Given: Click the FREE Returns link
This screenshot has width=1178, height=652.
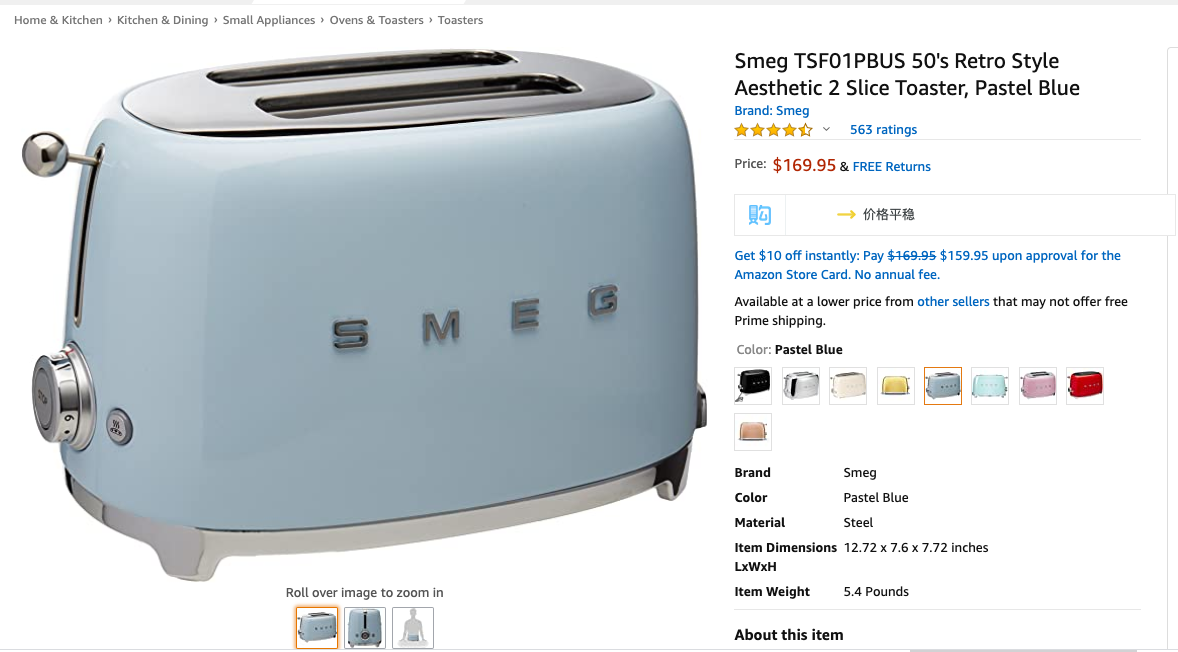Looking at the screenshot, I should (892, 167).
